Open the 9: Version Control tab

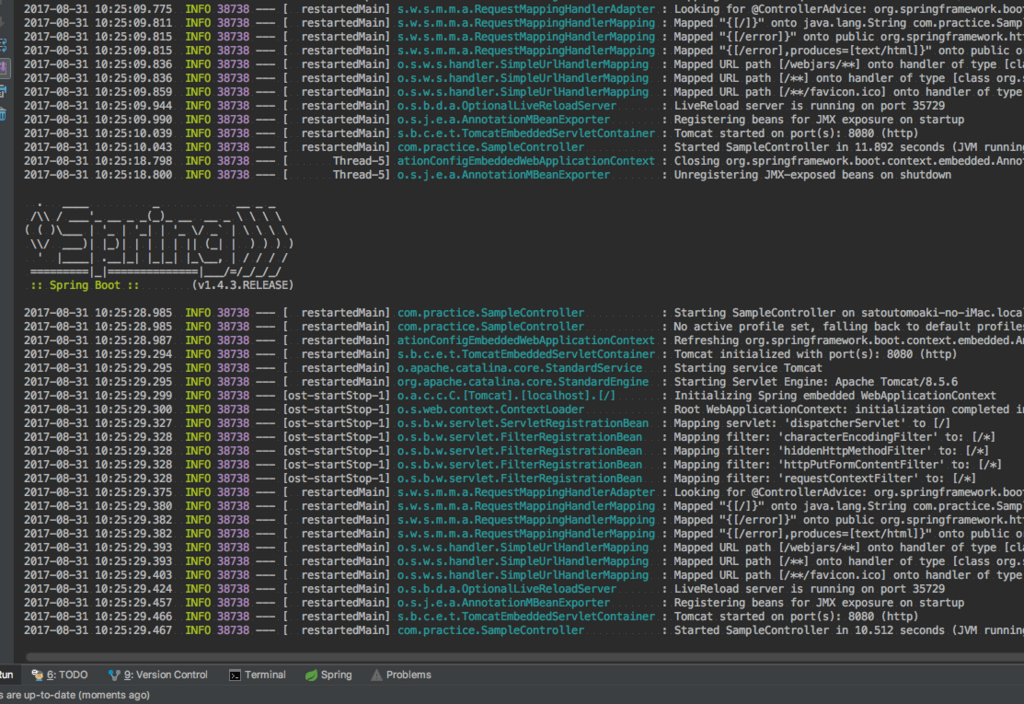(158, 675)
